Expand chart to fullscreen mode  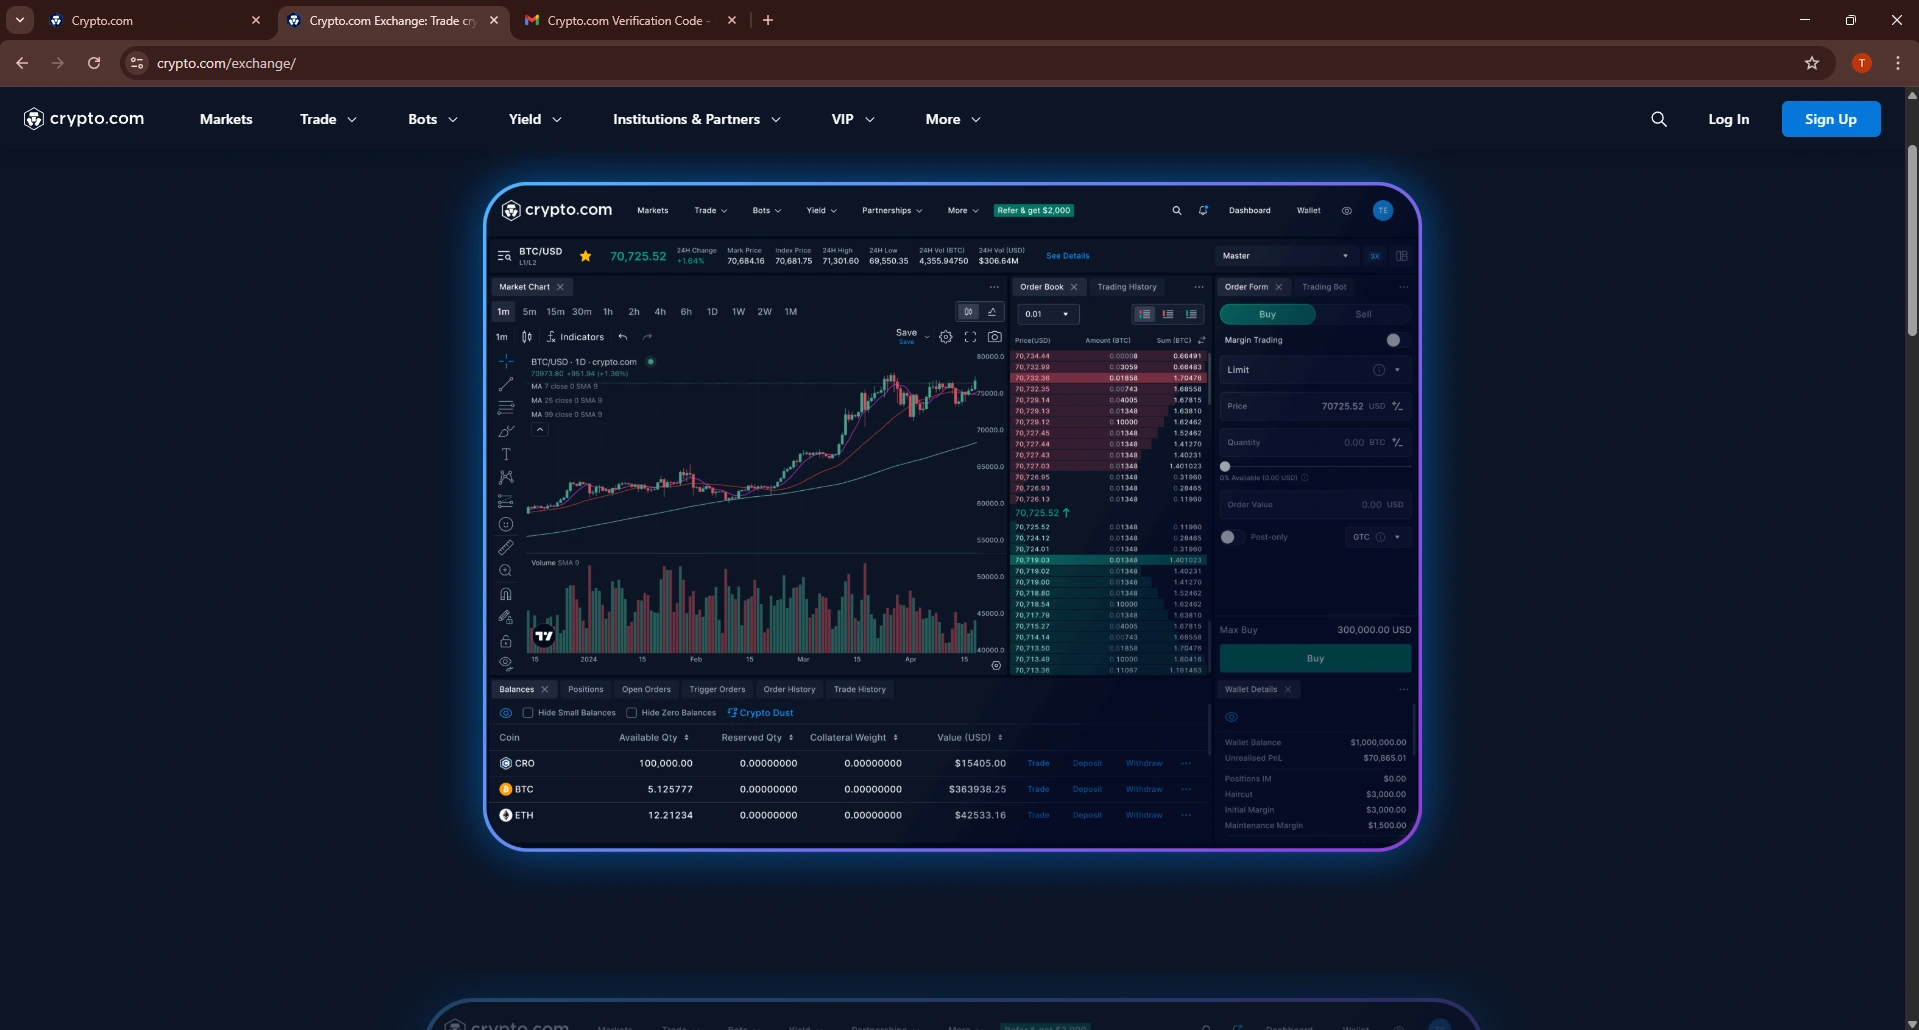(x=970, y=337)
